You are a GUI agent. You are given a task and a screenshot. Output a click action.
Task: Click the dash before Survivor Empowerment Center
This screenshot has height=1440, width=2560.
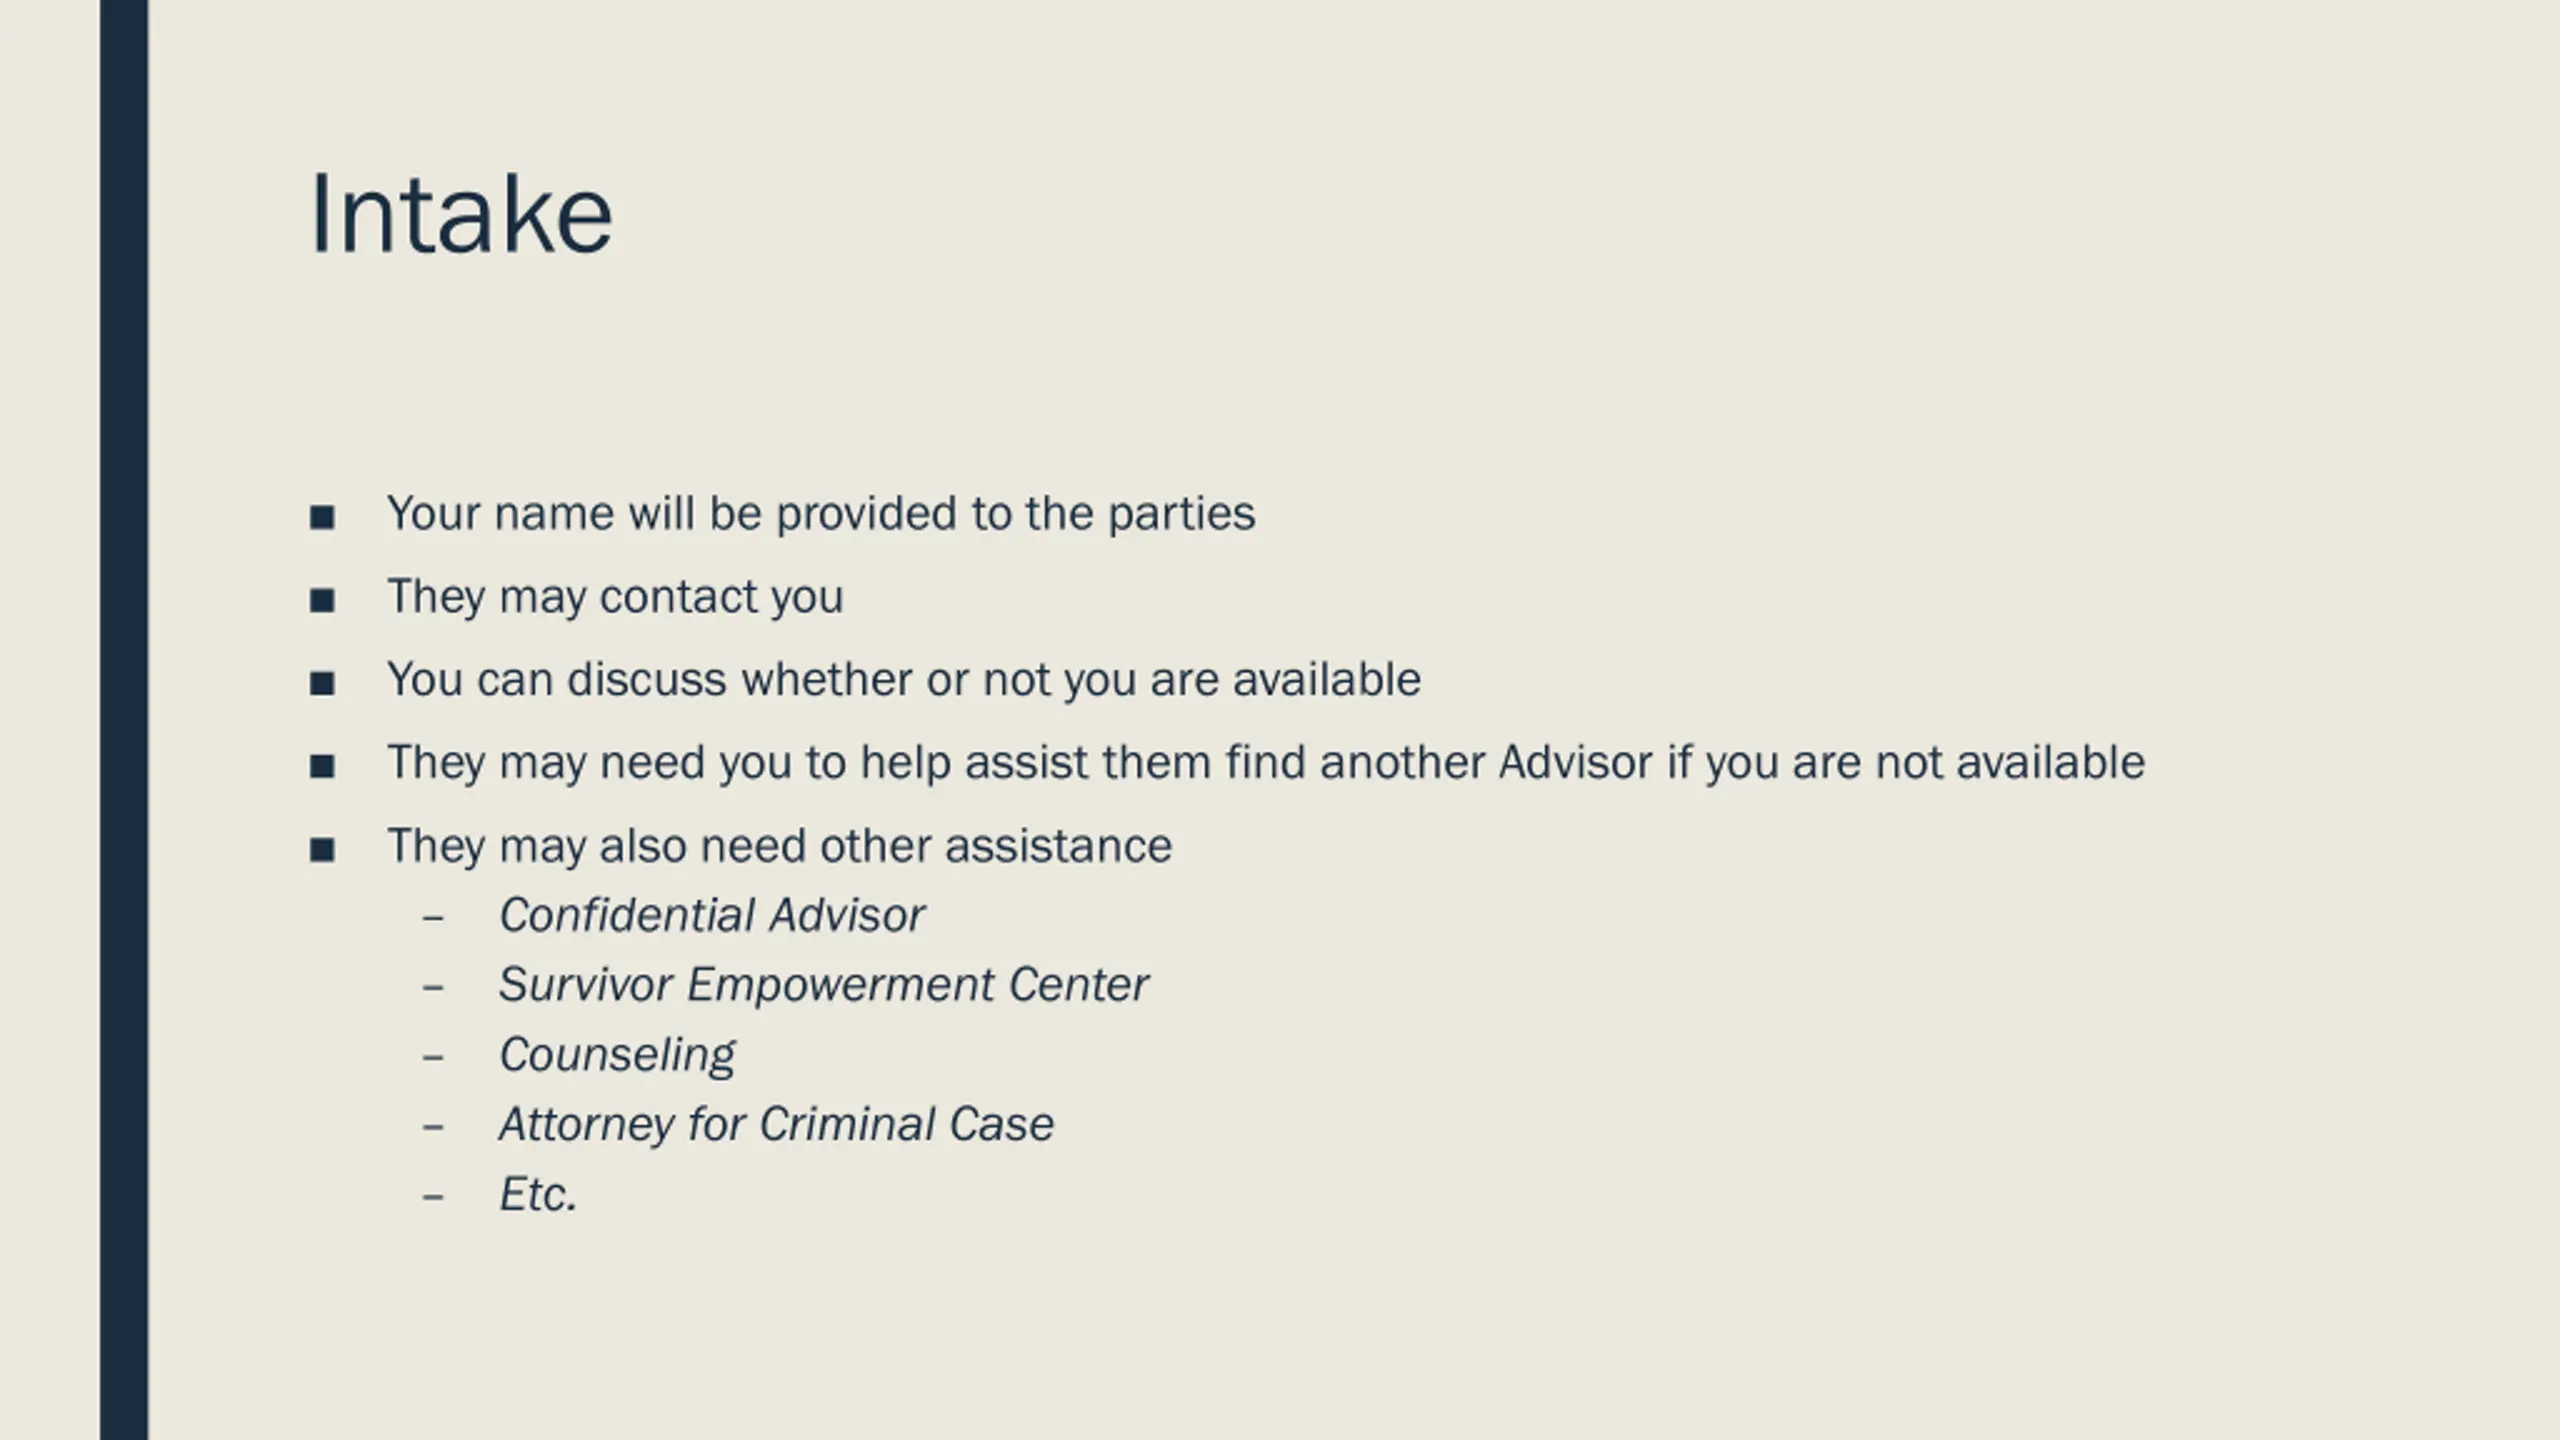click(433, 987)
